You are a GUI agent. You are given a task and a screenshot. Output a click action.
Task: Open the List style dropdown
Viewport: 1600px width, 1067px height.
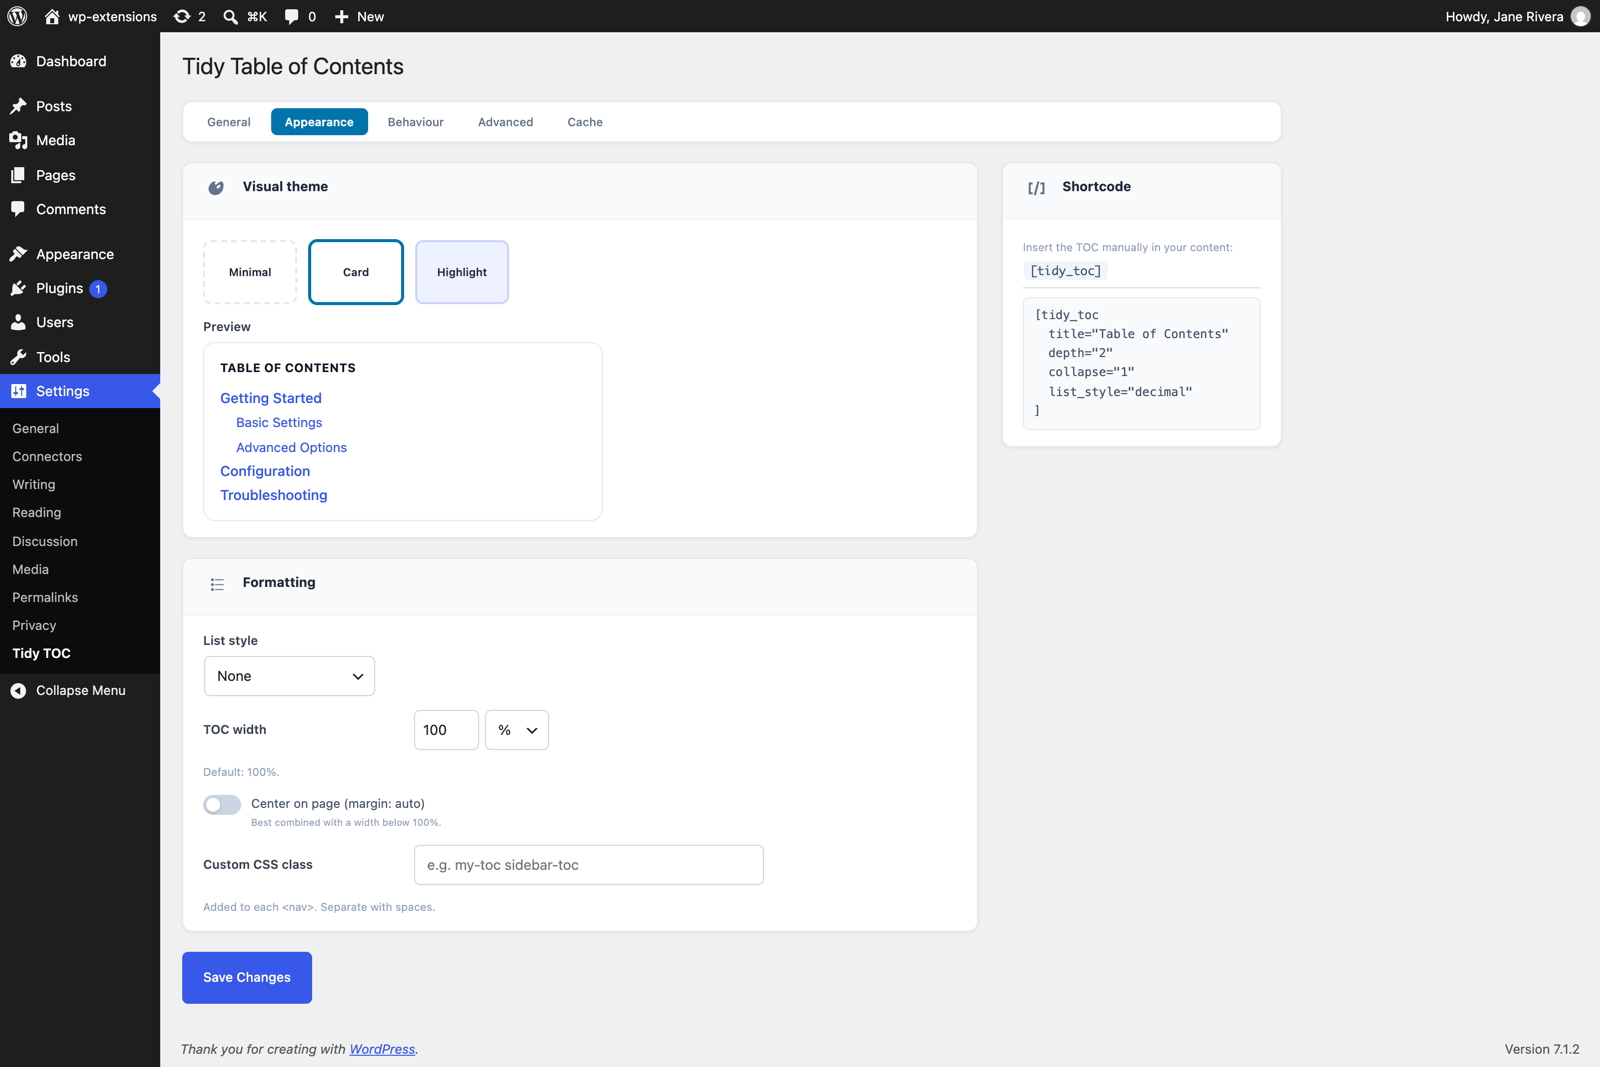(289, 676)
